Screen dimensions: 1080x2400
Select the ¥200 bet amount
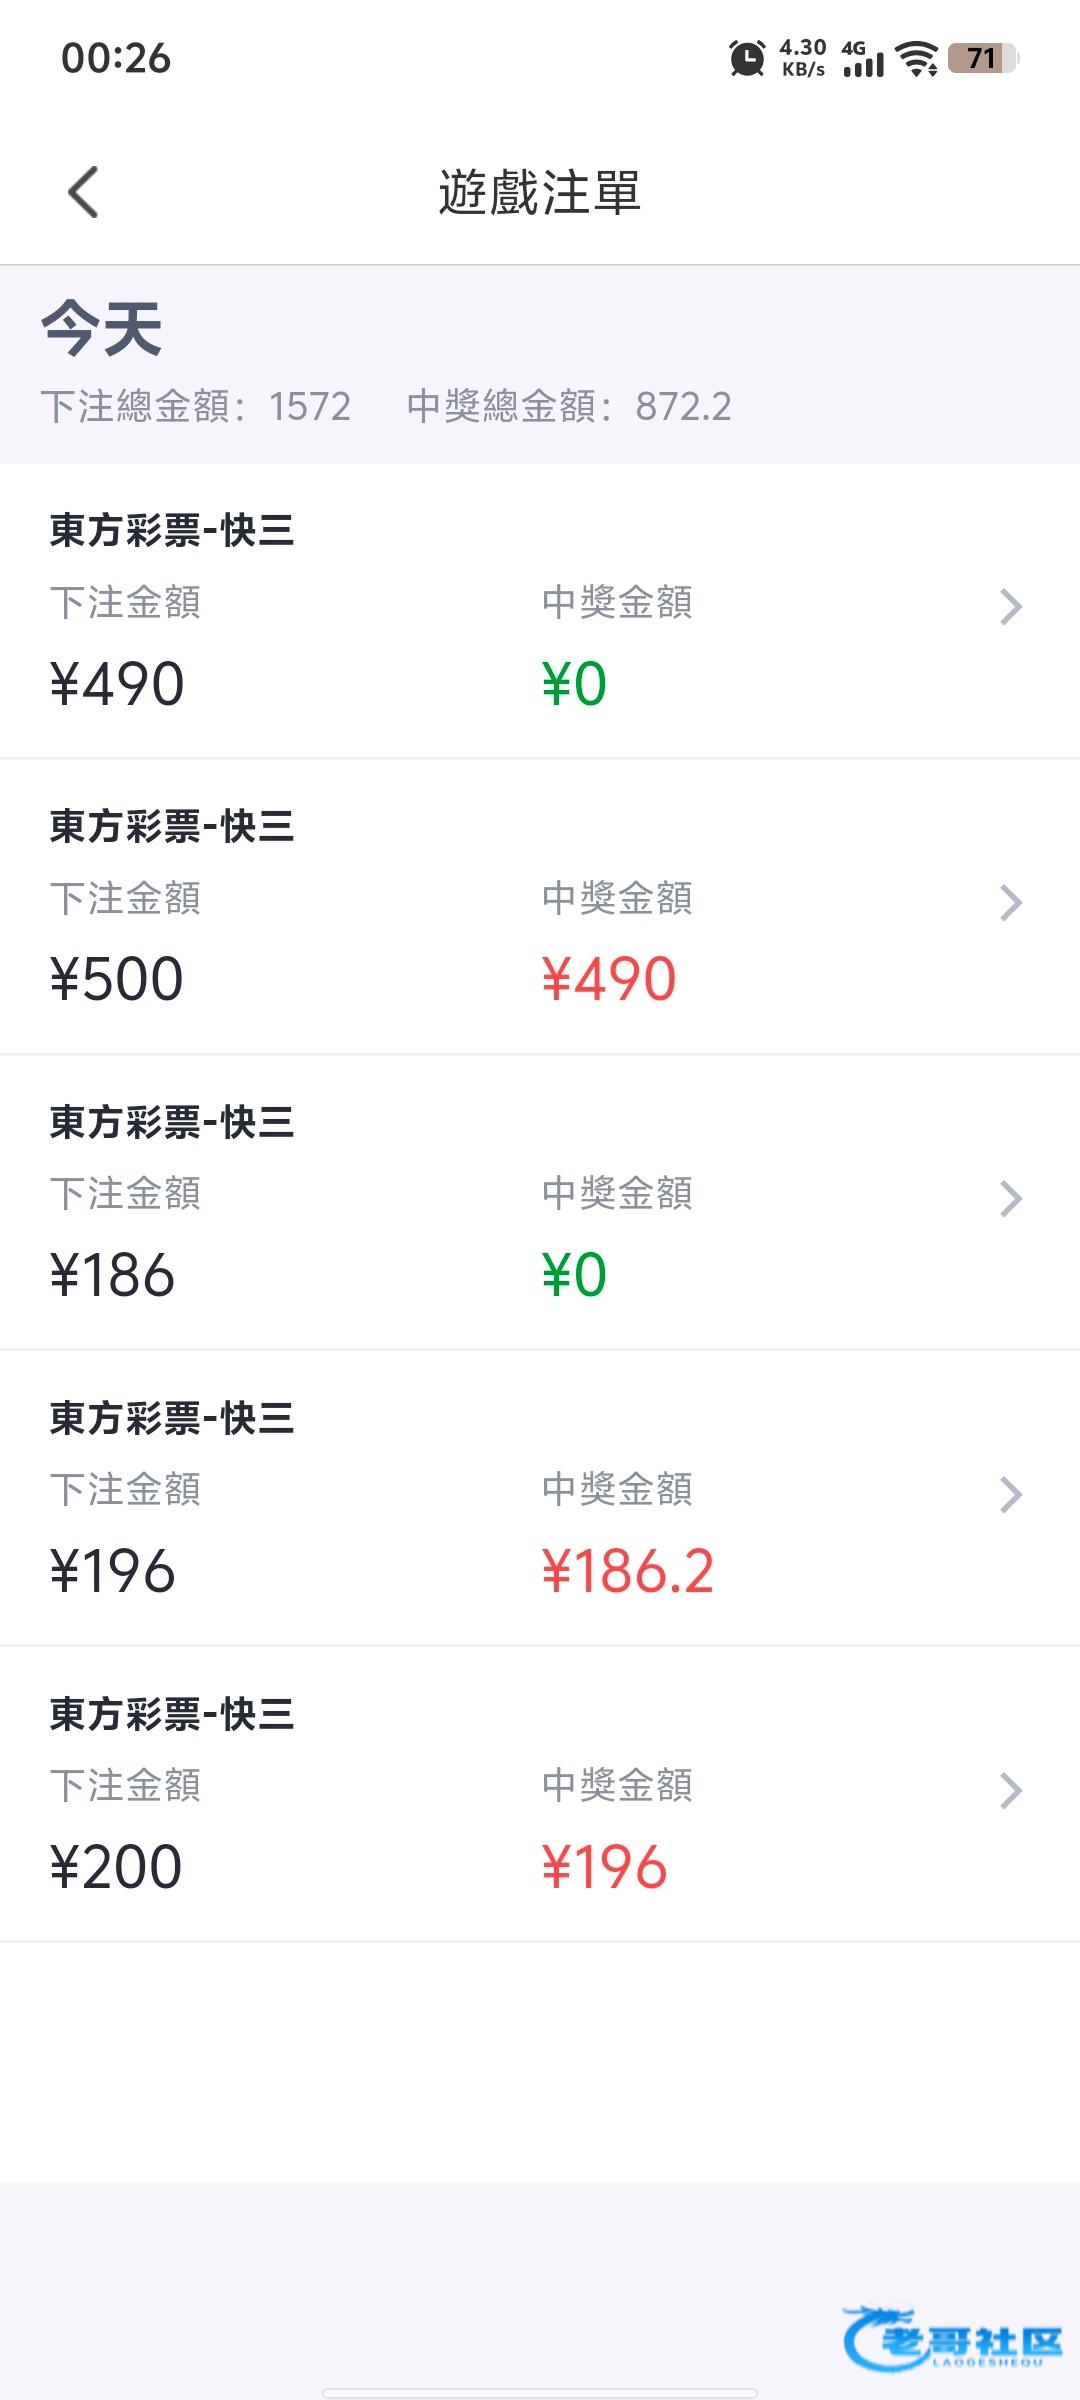coord(116,1867)
